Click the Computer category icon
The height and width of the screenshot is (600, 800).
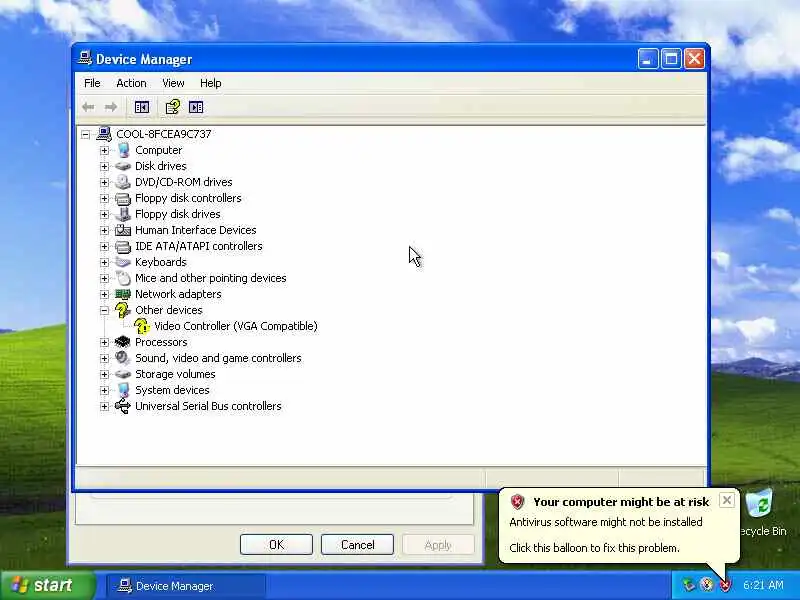pyautogui.click(x=123, y=150)
